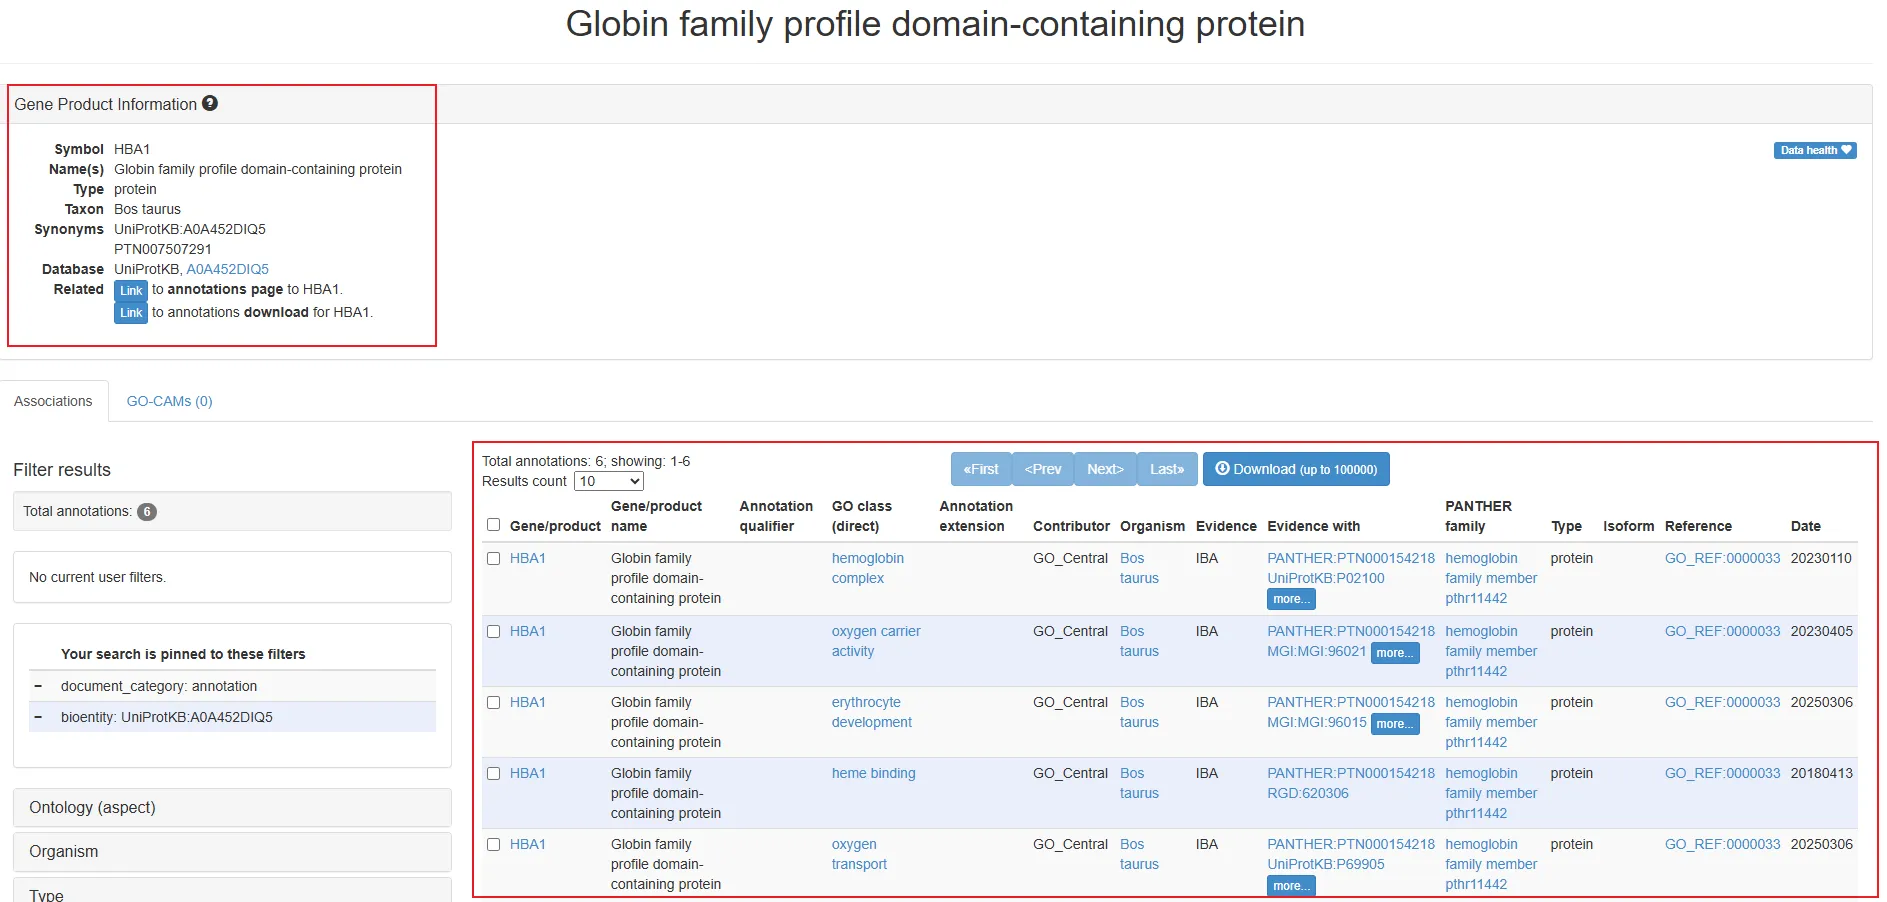Go to Next results page
Viewport: 1887px width, 902px height.
[1105, 469]
